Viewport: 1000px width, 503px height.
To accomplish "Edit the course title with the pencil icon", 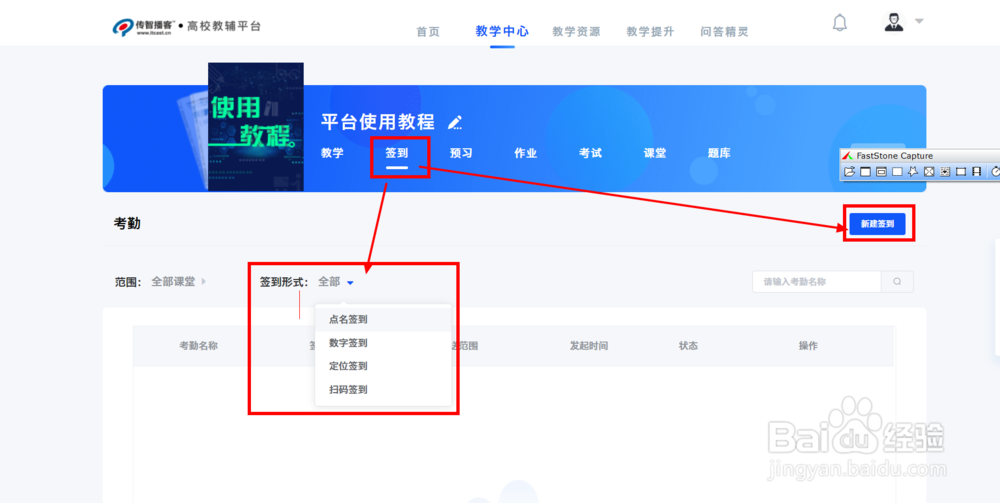I will tap(455, 122).
